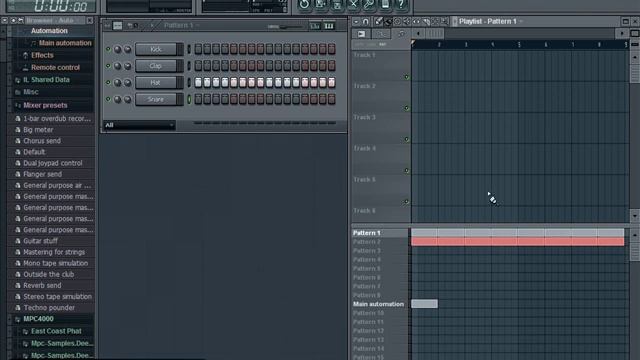Mute the Hat channel via green LED
The width and height of the screenshot is (640, 360).
tap(108, 82)
